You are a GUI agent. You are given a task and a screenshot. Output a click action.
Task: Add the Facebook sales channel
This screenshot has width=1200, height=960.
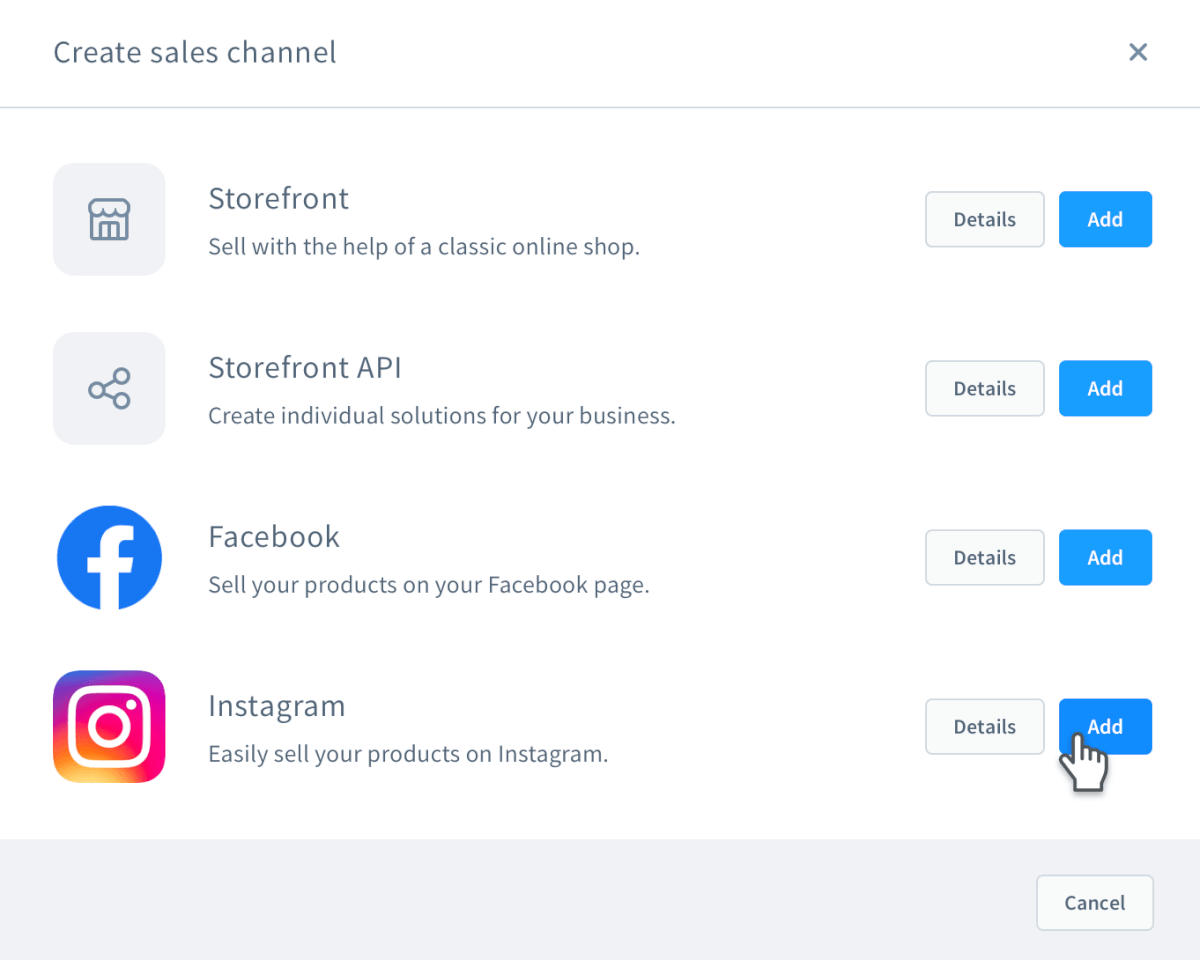(1105, 557)
